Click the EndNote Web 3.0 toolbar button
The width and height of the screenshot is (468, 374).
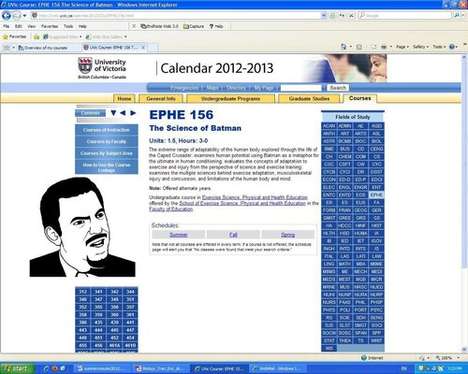[x=160, y=26]
